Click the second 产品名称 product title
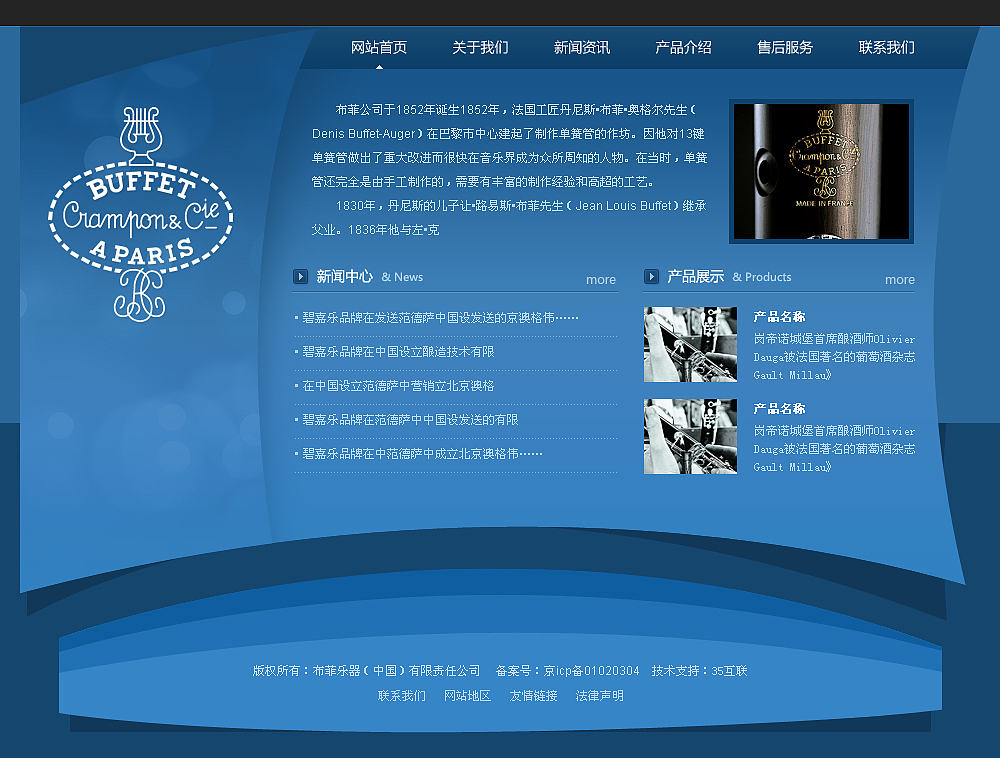The width and height of the screenshot is (1000, 758). tap(779, 408)
